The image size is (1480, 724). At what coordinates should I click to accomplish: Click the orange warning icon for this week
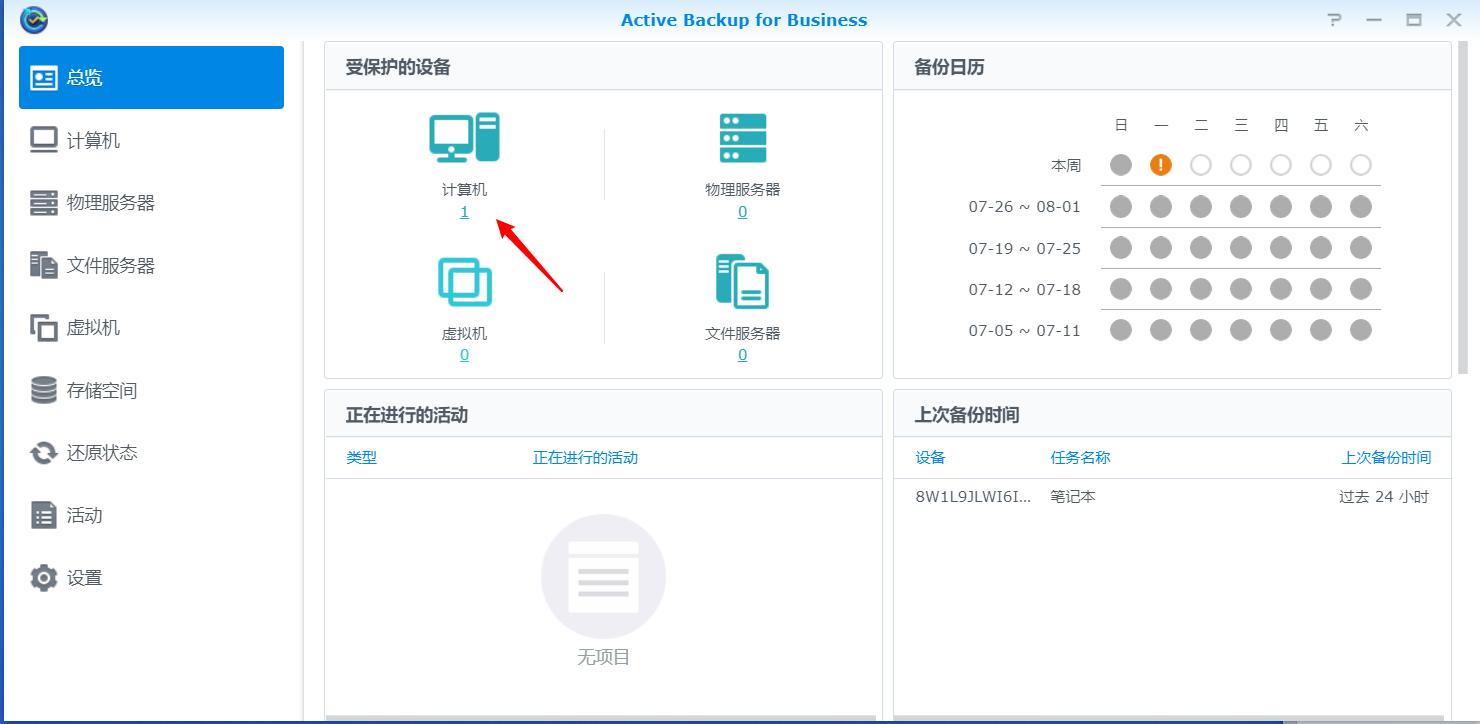1161,165
